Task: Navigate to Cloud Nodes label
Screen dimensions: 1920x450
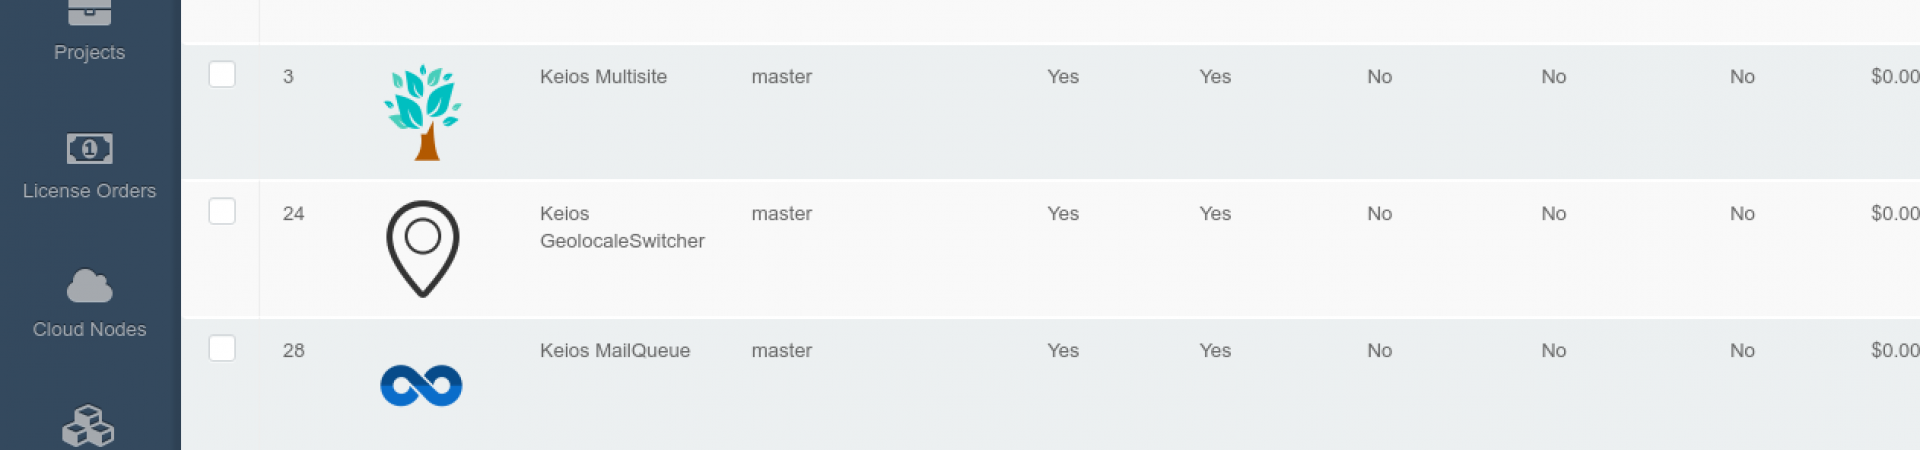Action: pos(89,329)
